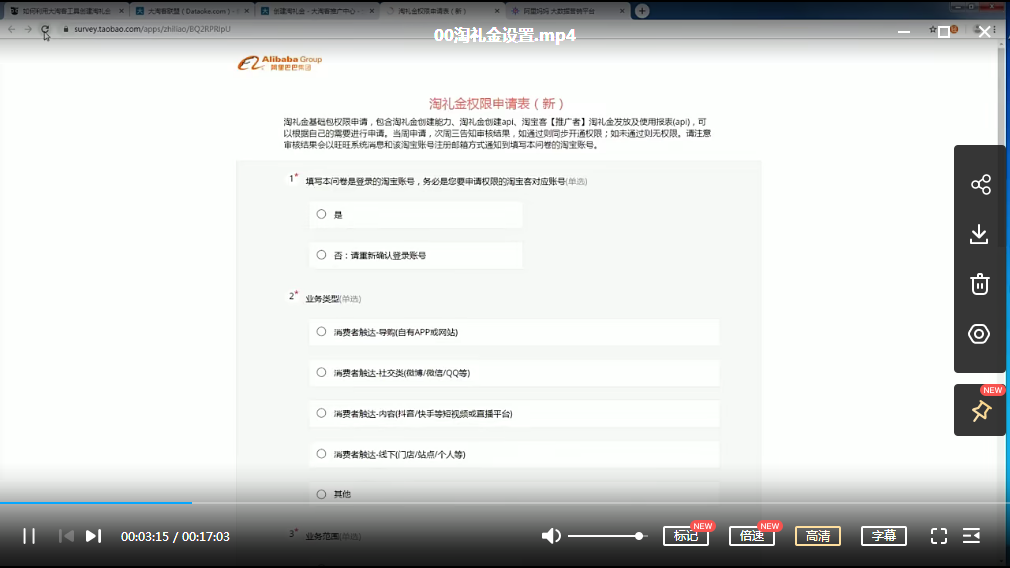Screen dimensions: 1010x568
Task: Click the circular record icon in side panel
Action: [979, 334]
